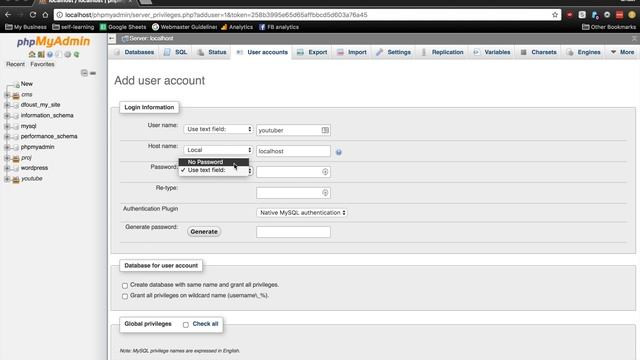
Task: Check Grant all privileges on wildcard name
Action: pyautogui.click(x=125, y=296)
